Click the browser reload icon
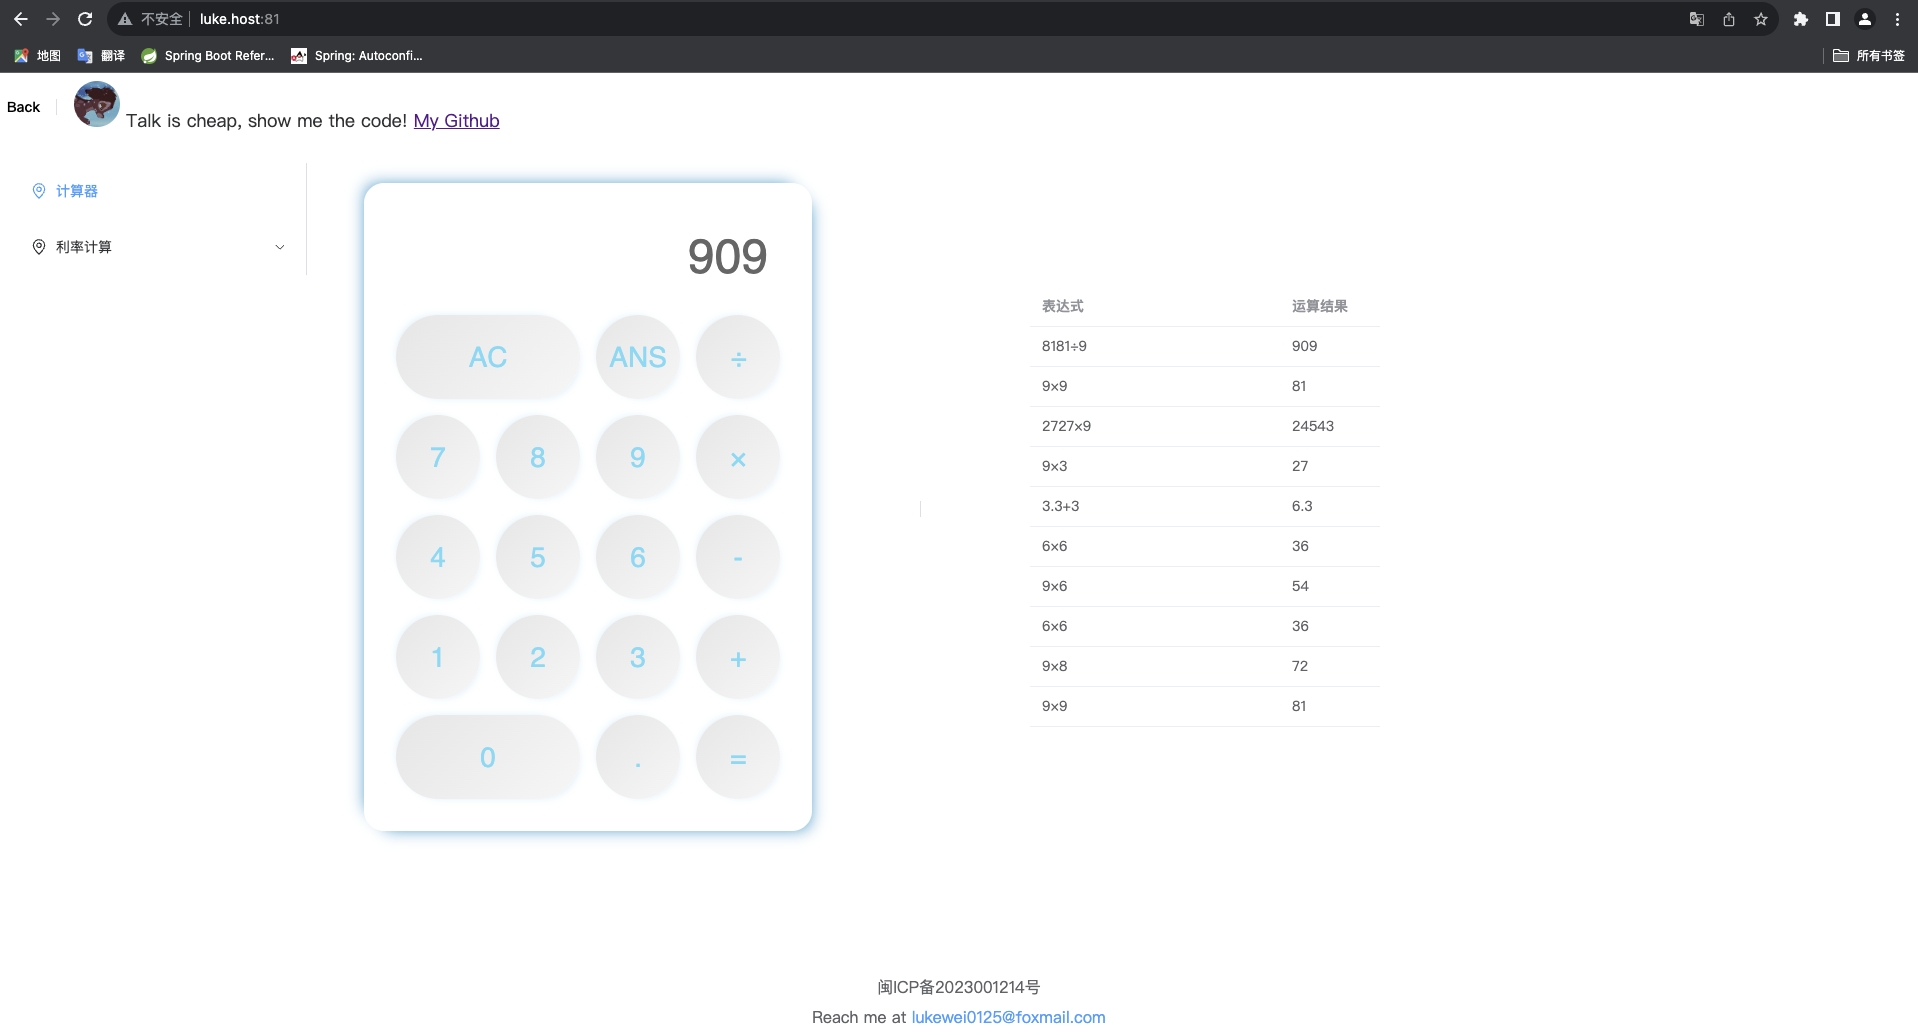This screenshot has width=1918, height=1035. (x=85, y=19)
